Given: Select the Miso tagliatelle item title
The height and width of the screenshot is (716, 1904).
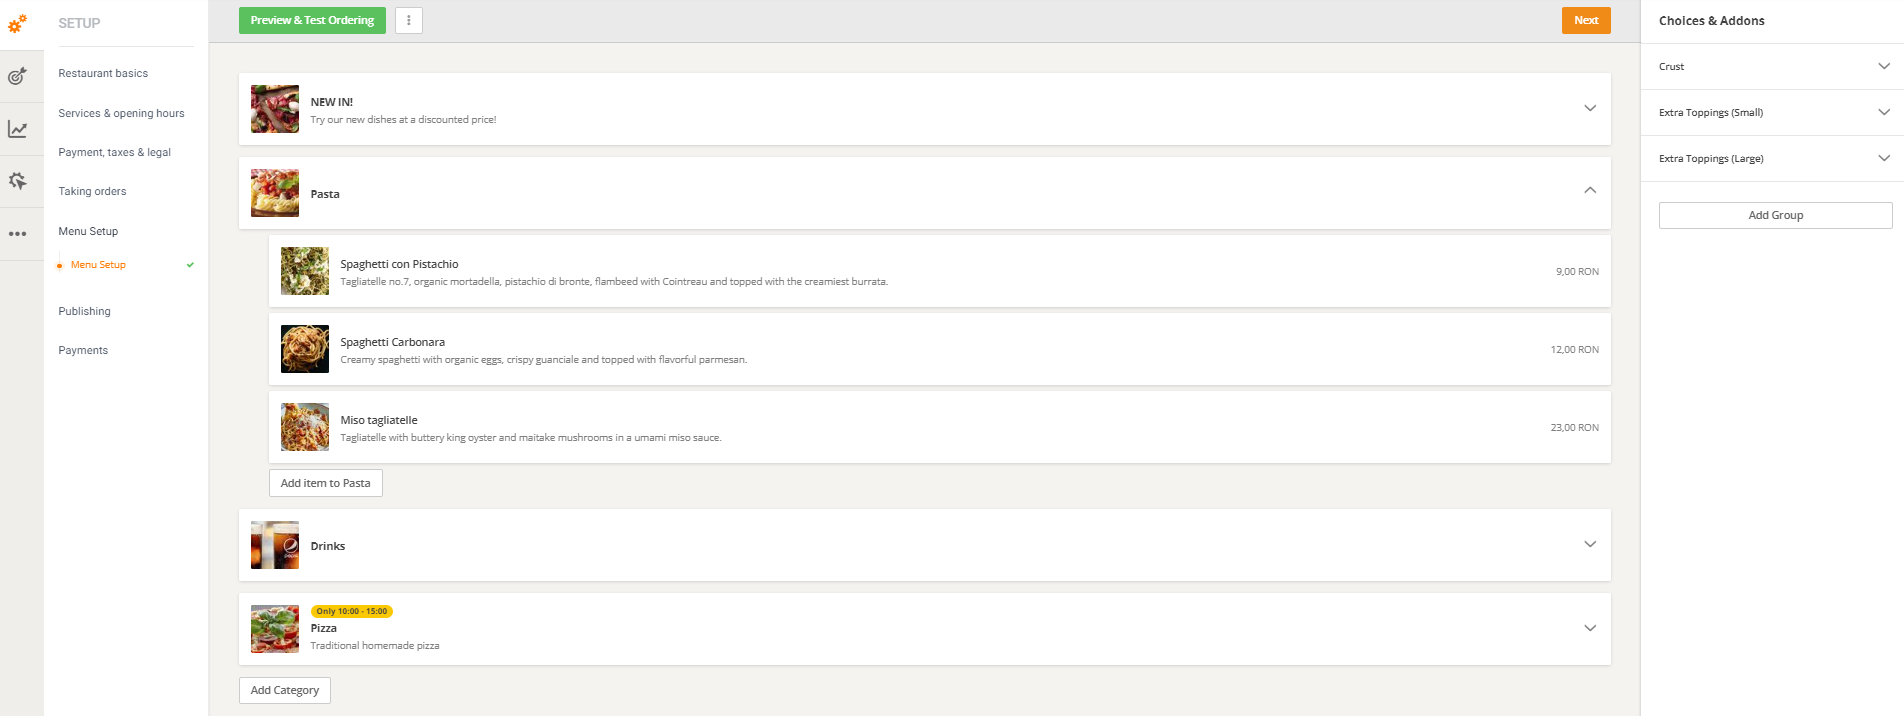Looking at the screenshot, I should 379,420.
